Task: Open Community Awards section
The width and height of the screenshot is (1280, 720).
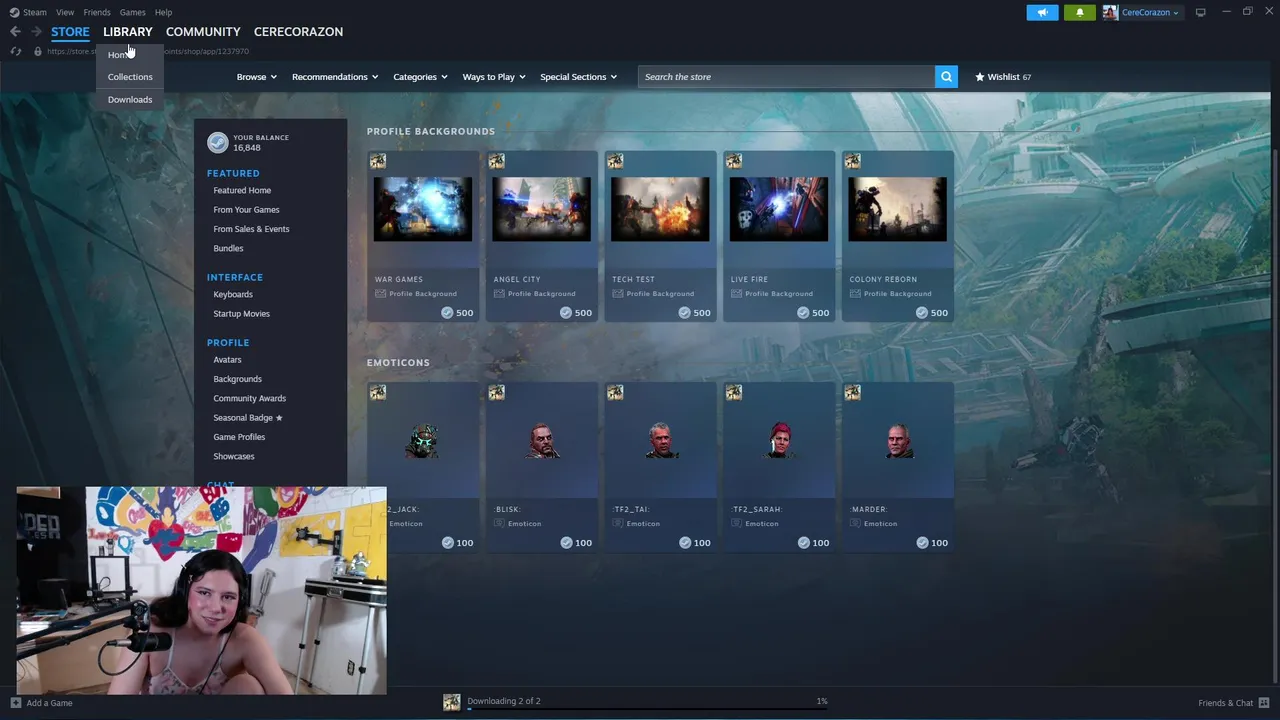Action: [249, 399]
